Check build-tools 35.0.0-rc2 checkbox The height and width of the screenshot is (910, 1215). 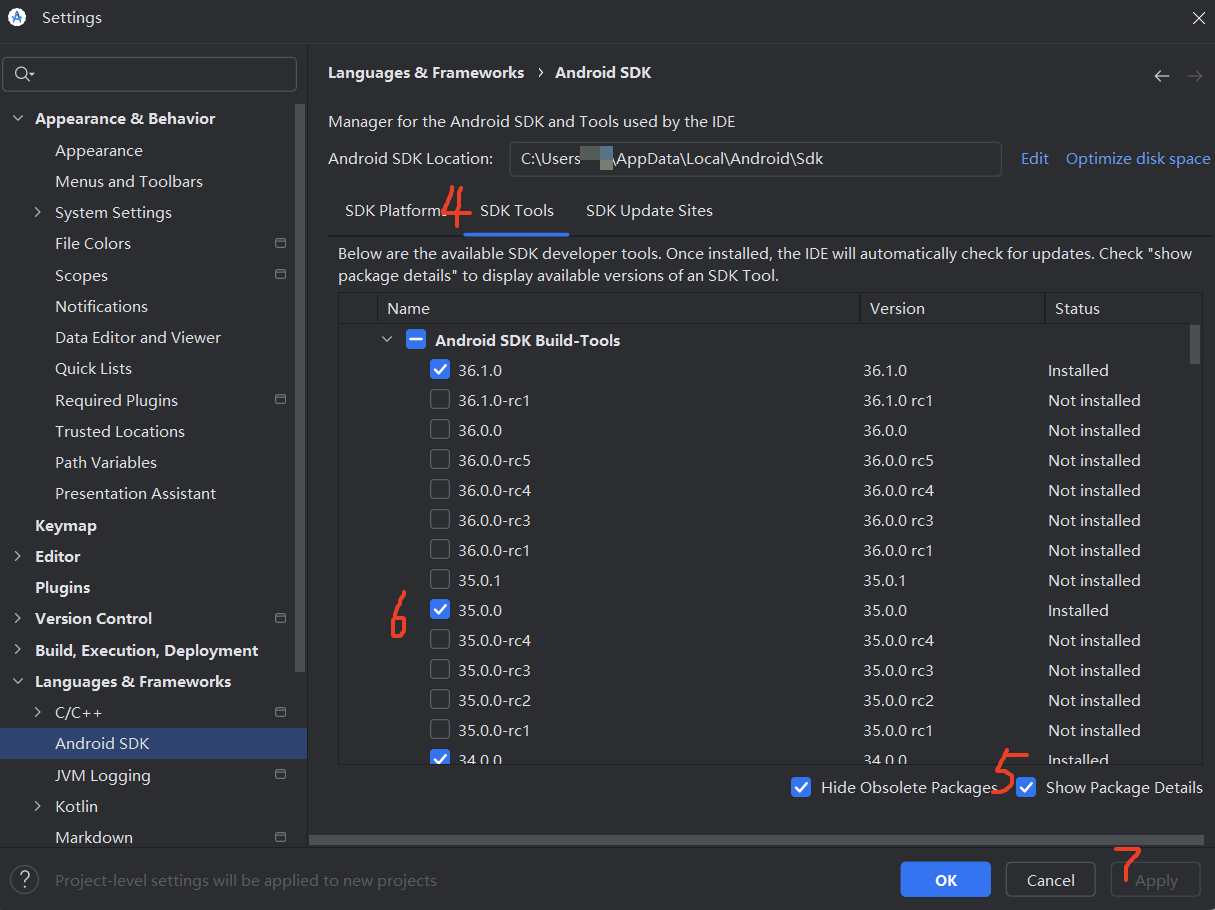(440, 700)
